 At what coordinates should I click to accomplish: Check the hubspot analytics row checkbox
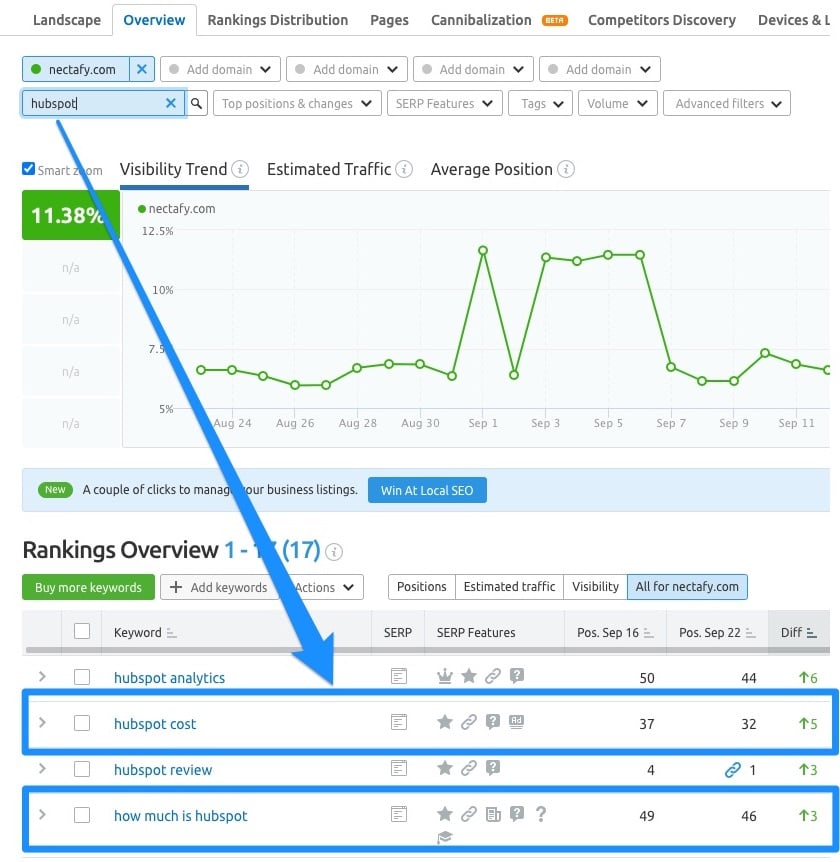82,677
